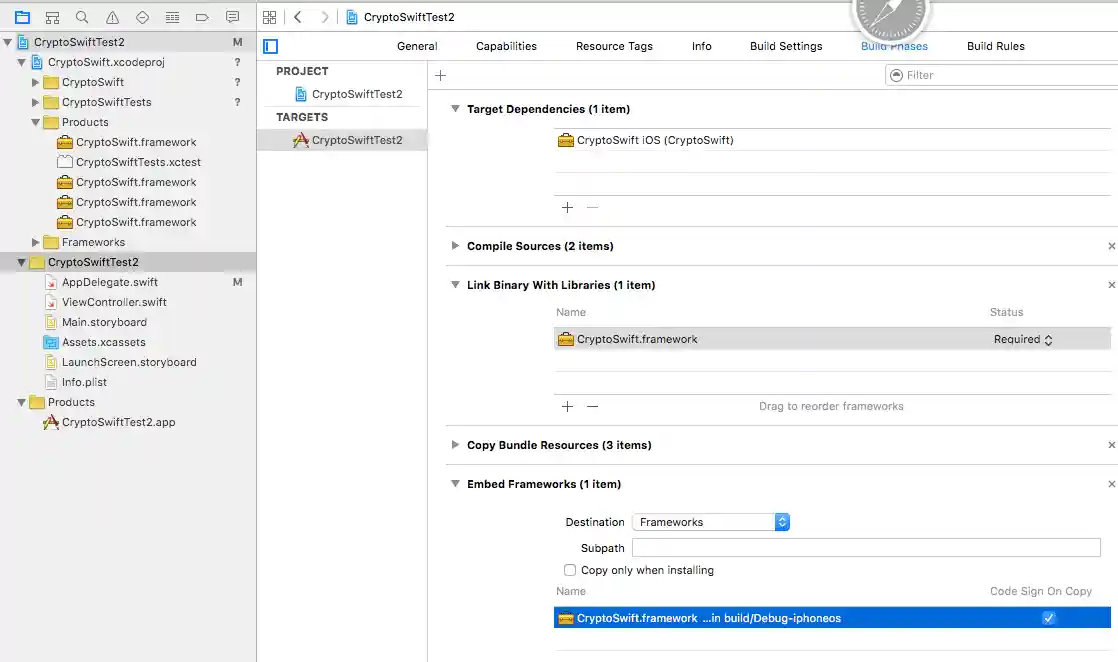Change the Required status popup for CryptoSwift.framework
Image resolution: width=1118 pixels, height=662 pixels.
(x=1022, y=340)
